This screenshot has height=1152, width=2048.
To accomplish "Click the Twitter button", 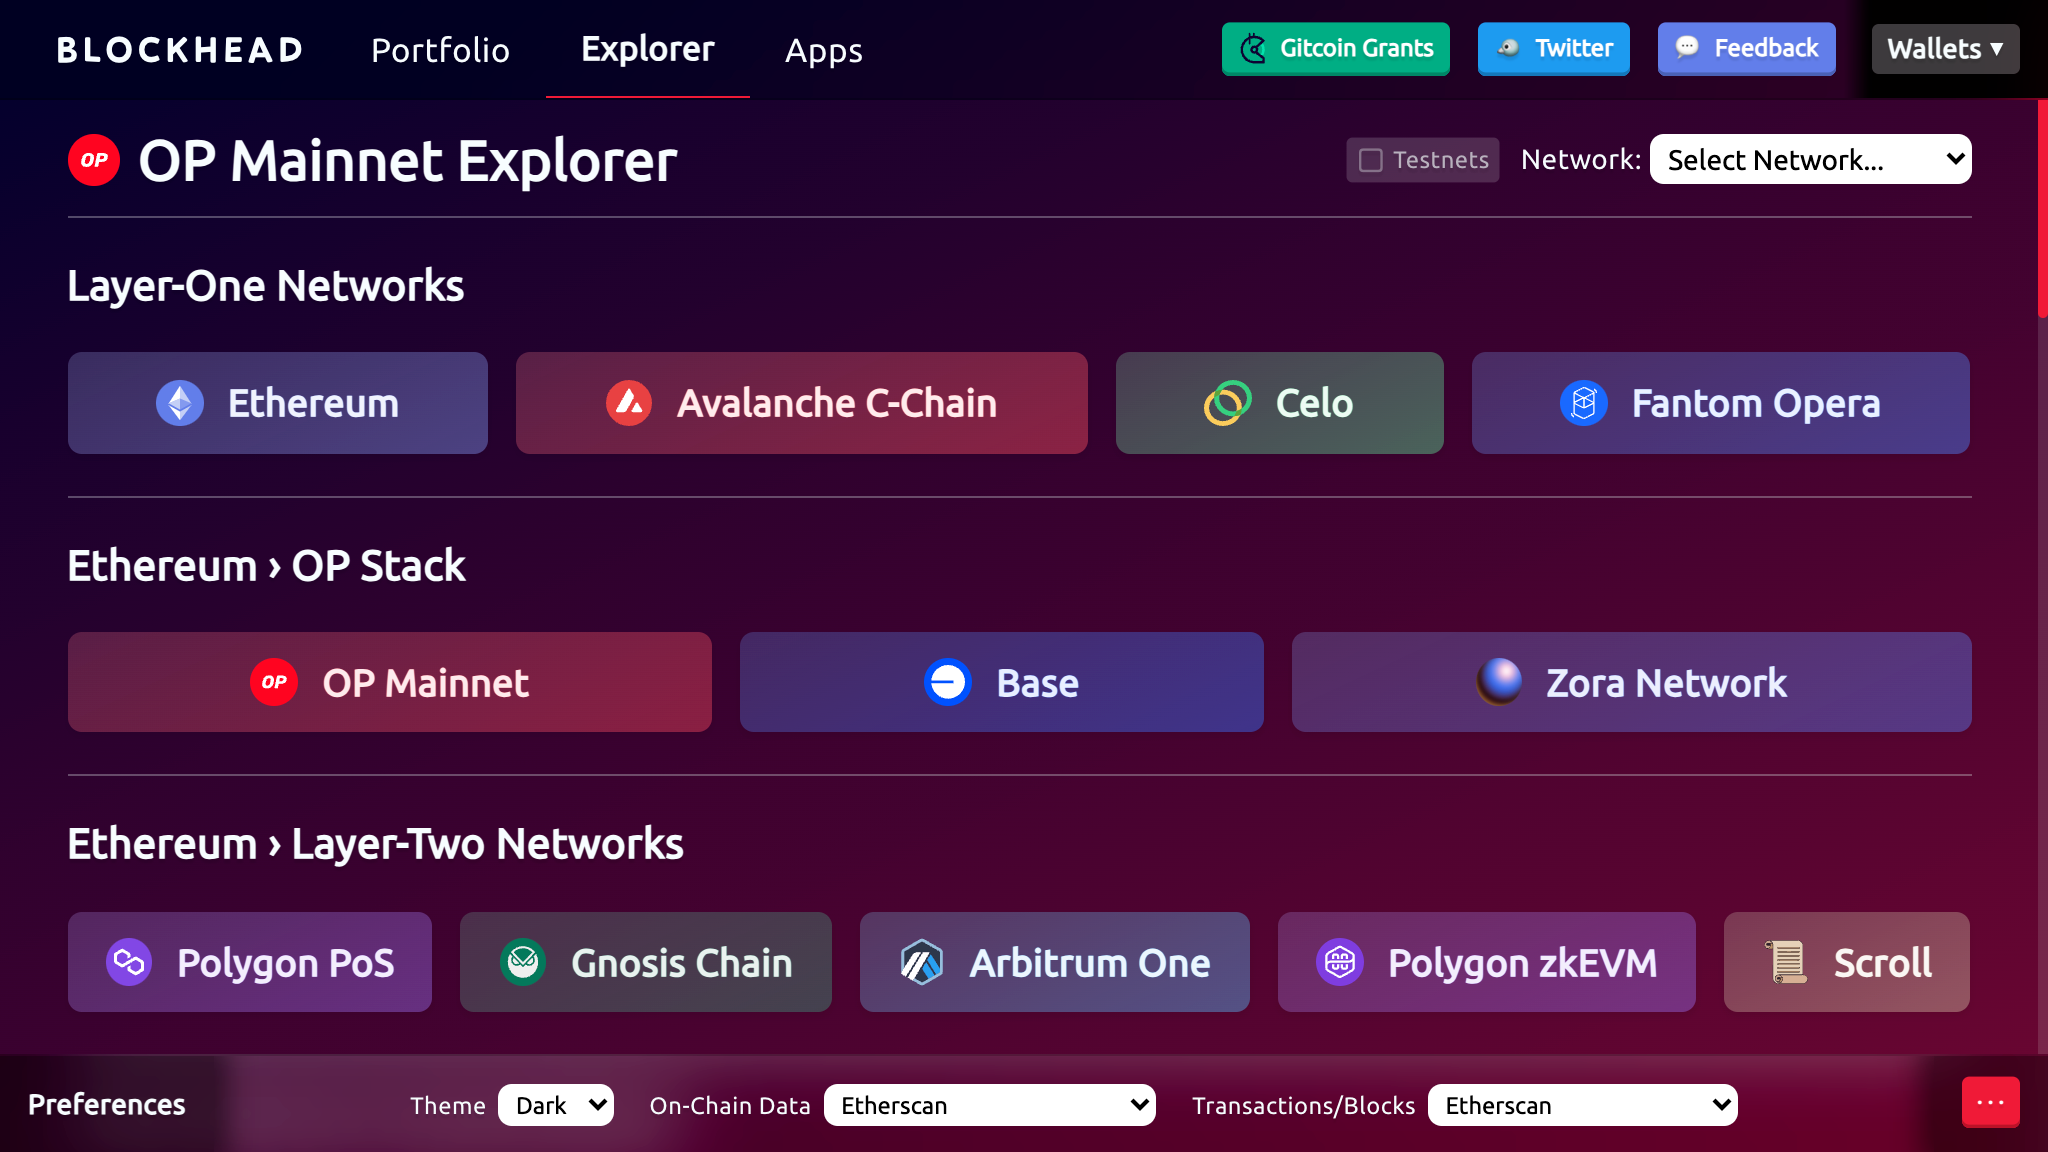I will (x=1554, y=48).
